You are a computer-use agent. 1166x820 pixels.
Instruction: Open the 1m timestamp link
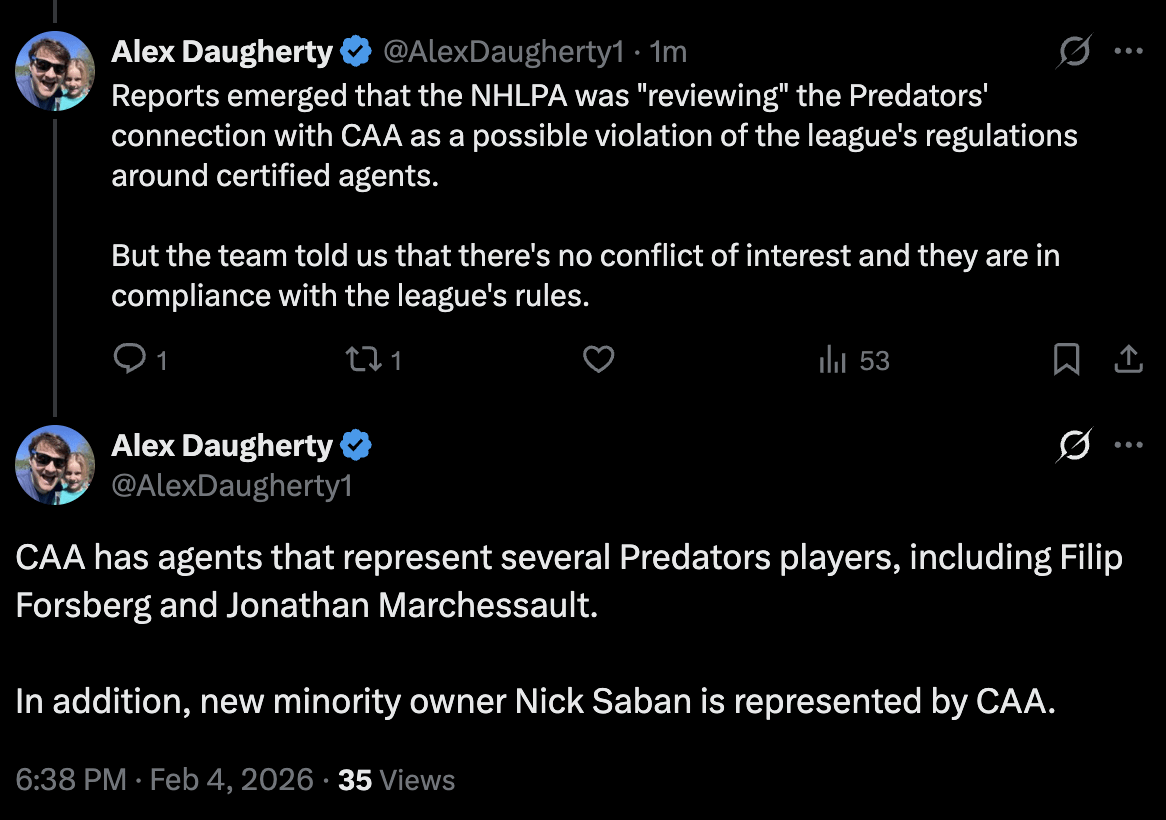point(668,51)
